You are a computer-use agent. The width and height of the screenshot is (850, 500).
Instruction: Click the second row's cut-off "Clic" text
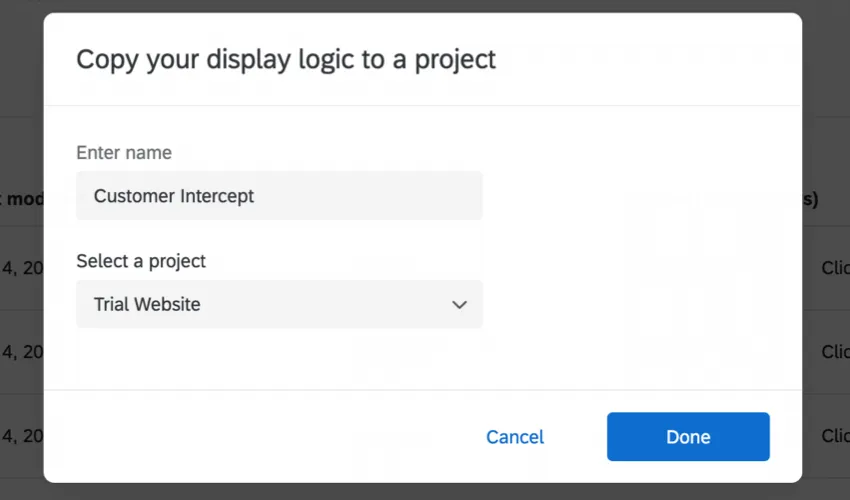point(834,352)
